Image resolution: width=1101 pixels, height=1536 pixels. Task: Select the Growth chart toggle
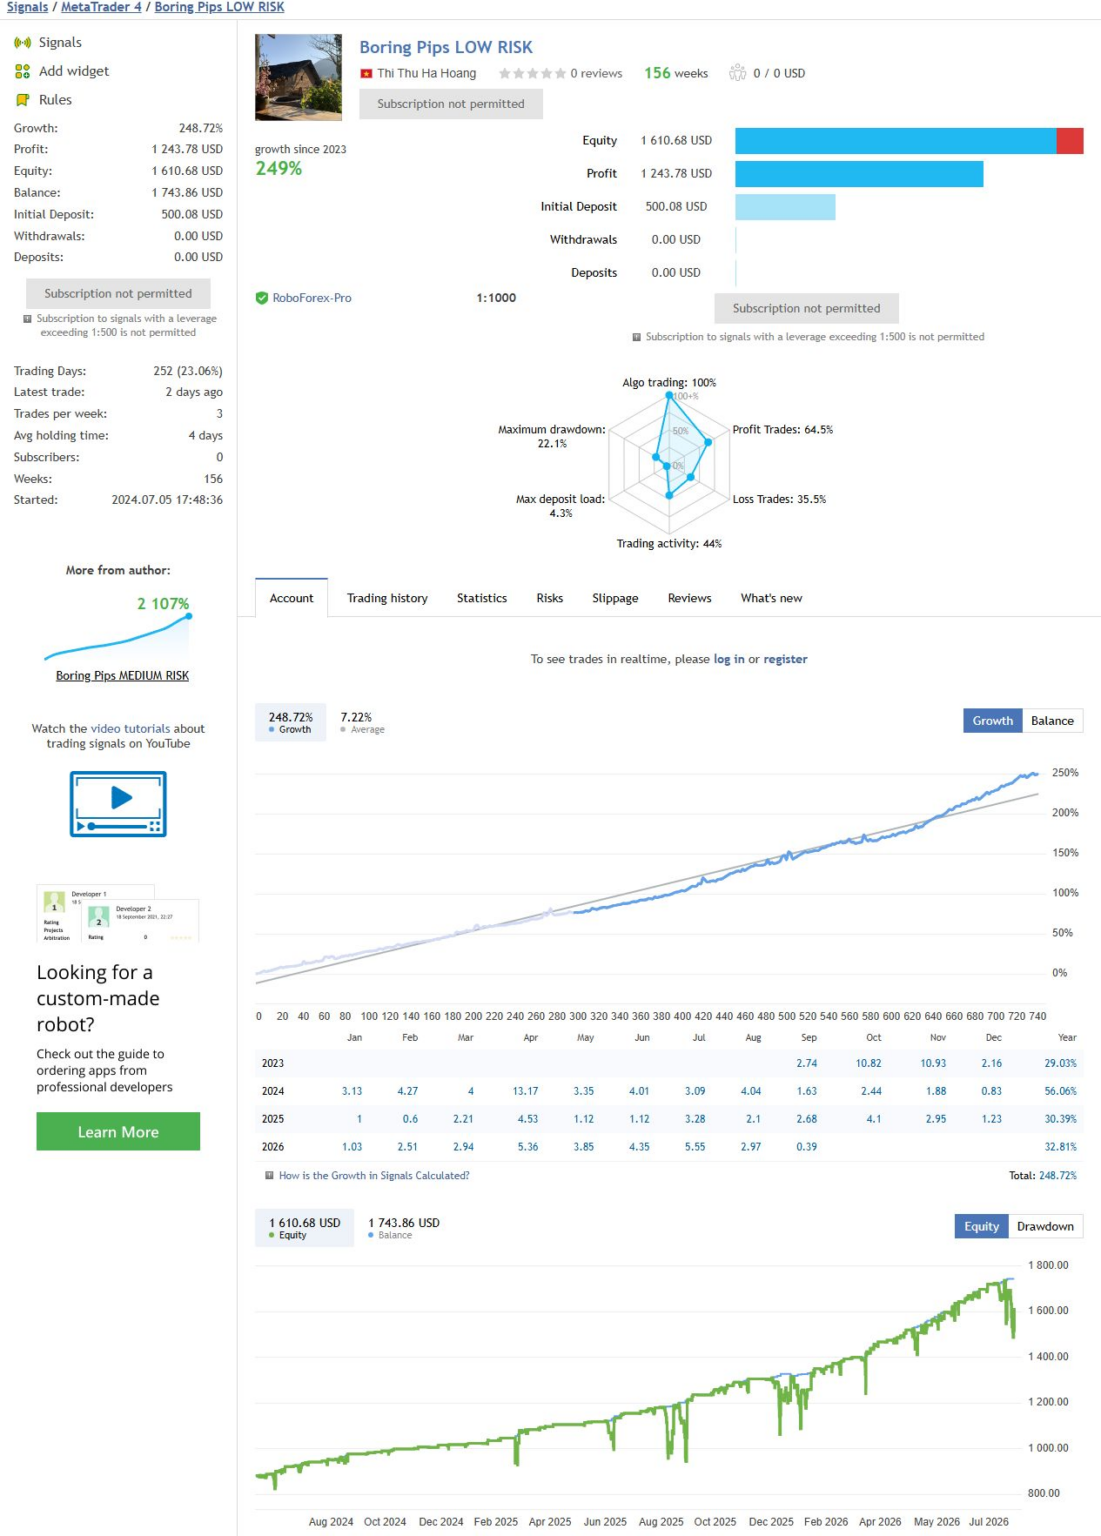coord(992,721)
